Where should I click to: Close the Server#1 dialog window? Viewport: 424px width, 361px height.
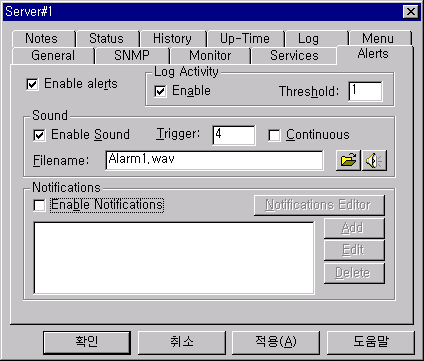point(411,12)
